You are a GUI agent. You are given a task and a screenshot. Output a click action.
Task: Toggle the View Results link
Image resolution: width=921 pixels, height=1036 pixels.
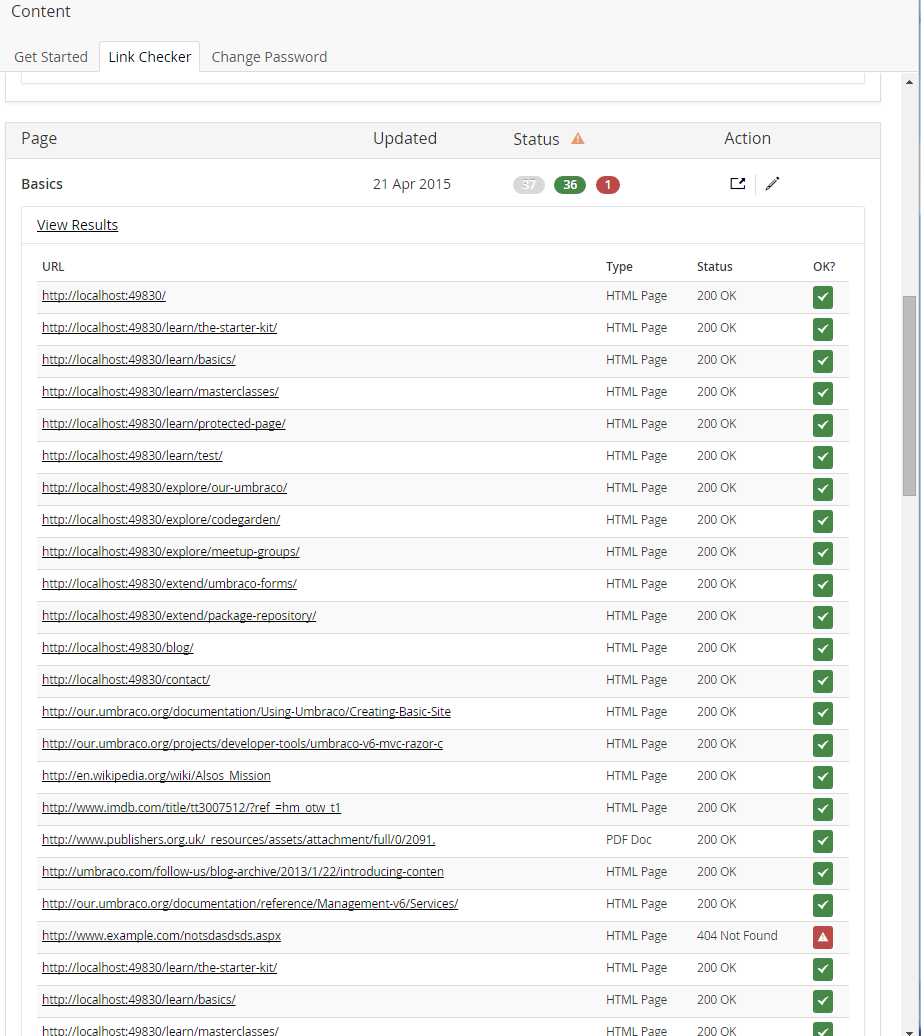[x=77, y=225]
